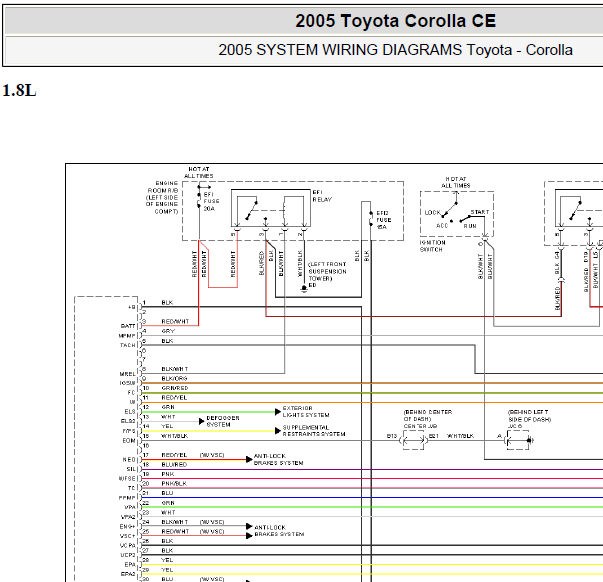Image resolution: width=603 pixels, height=582 pixels.
Task: Click the 'MREL' terminal label
Action: tap(127, 374)
